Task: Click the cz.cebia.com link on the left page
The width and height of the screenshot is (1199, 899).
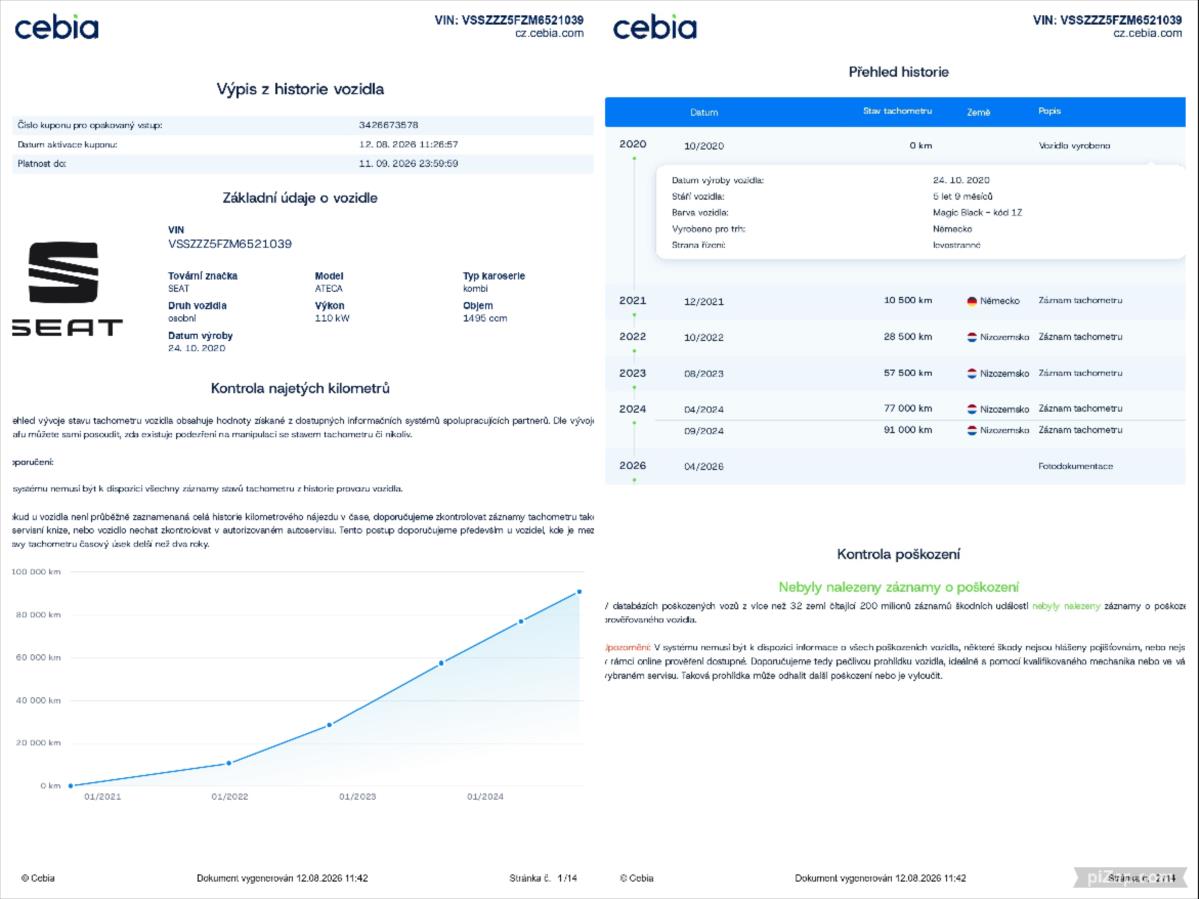Action: (549, 34)
